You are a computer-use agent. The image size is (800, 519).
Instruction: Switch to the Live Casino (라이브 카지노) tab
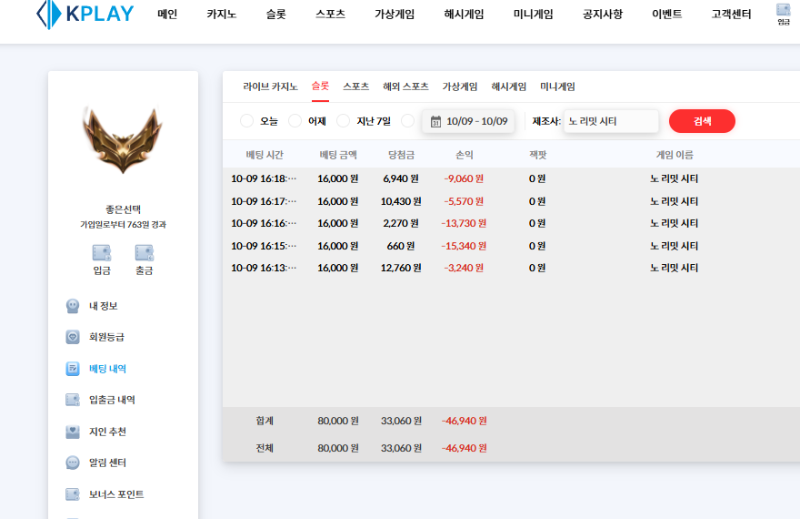(270, 87)
